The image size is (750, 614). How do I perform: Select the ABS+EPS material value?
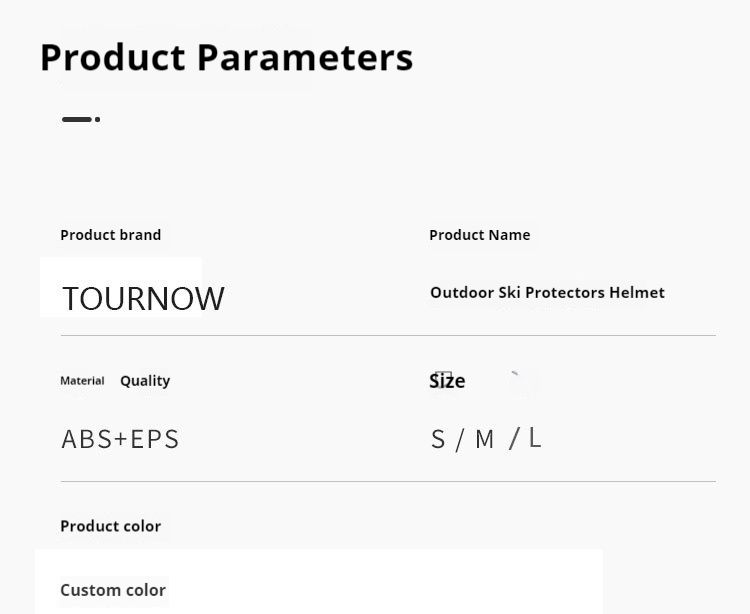pos(120,439)
